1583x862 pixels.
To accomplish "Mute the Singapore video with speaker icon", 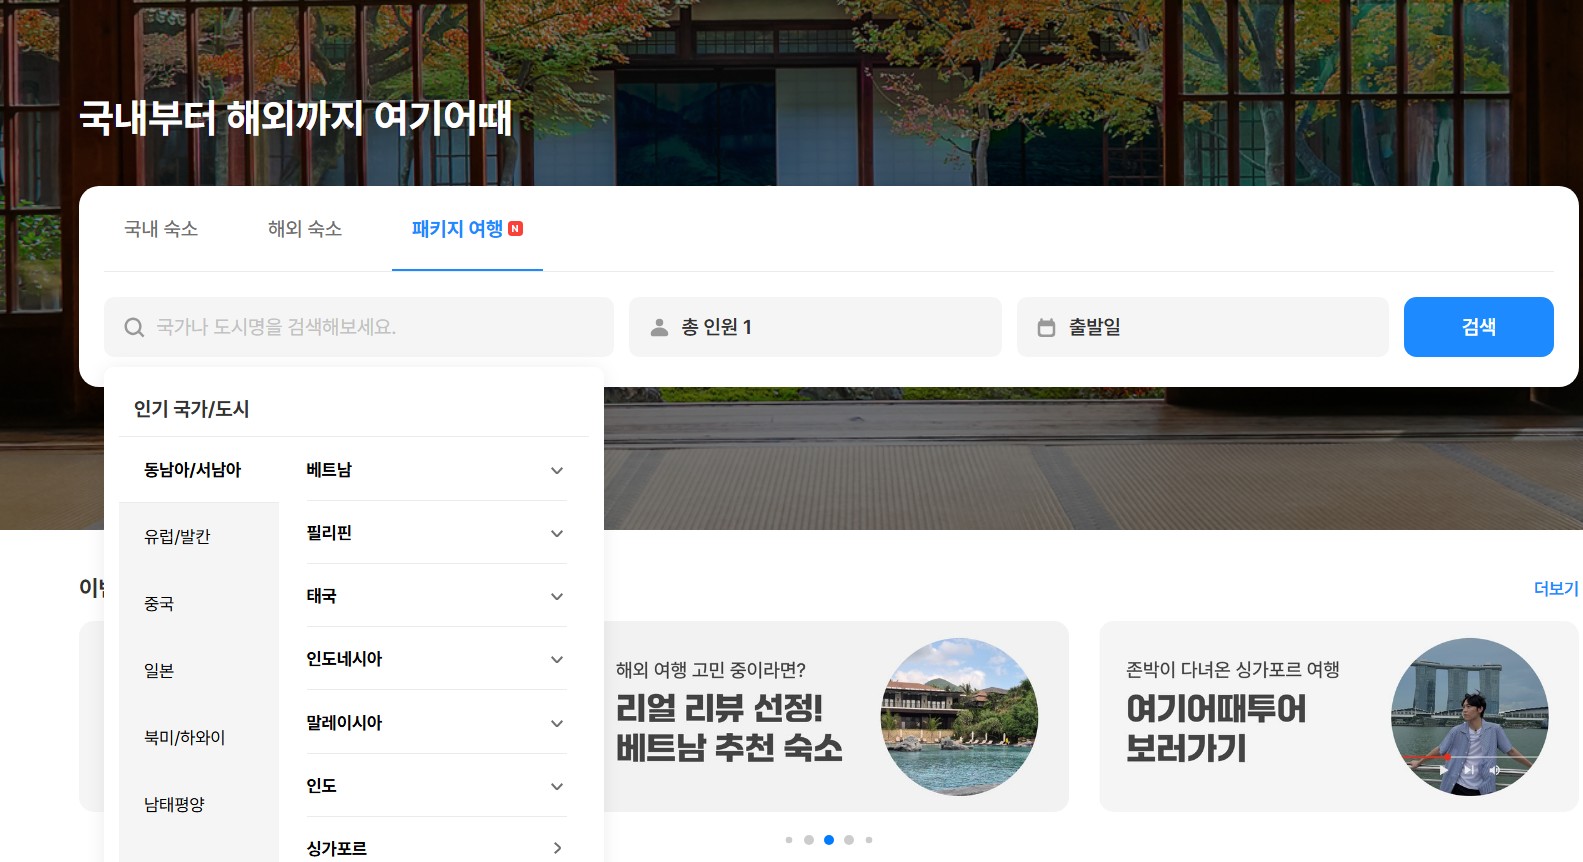I will tap(1495, 770).
